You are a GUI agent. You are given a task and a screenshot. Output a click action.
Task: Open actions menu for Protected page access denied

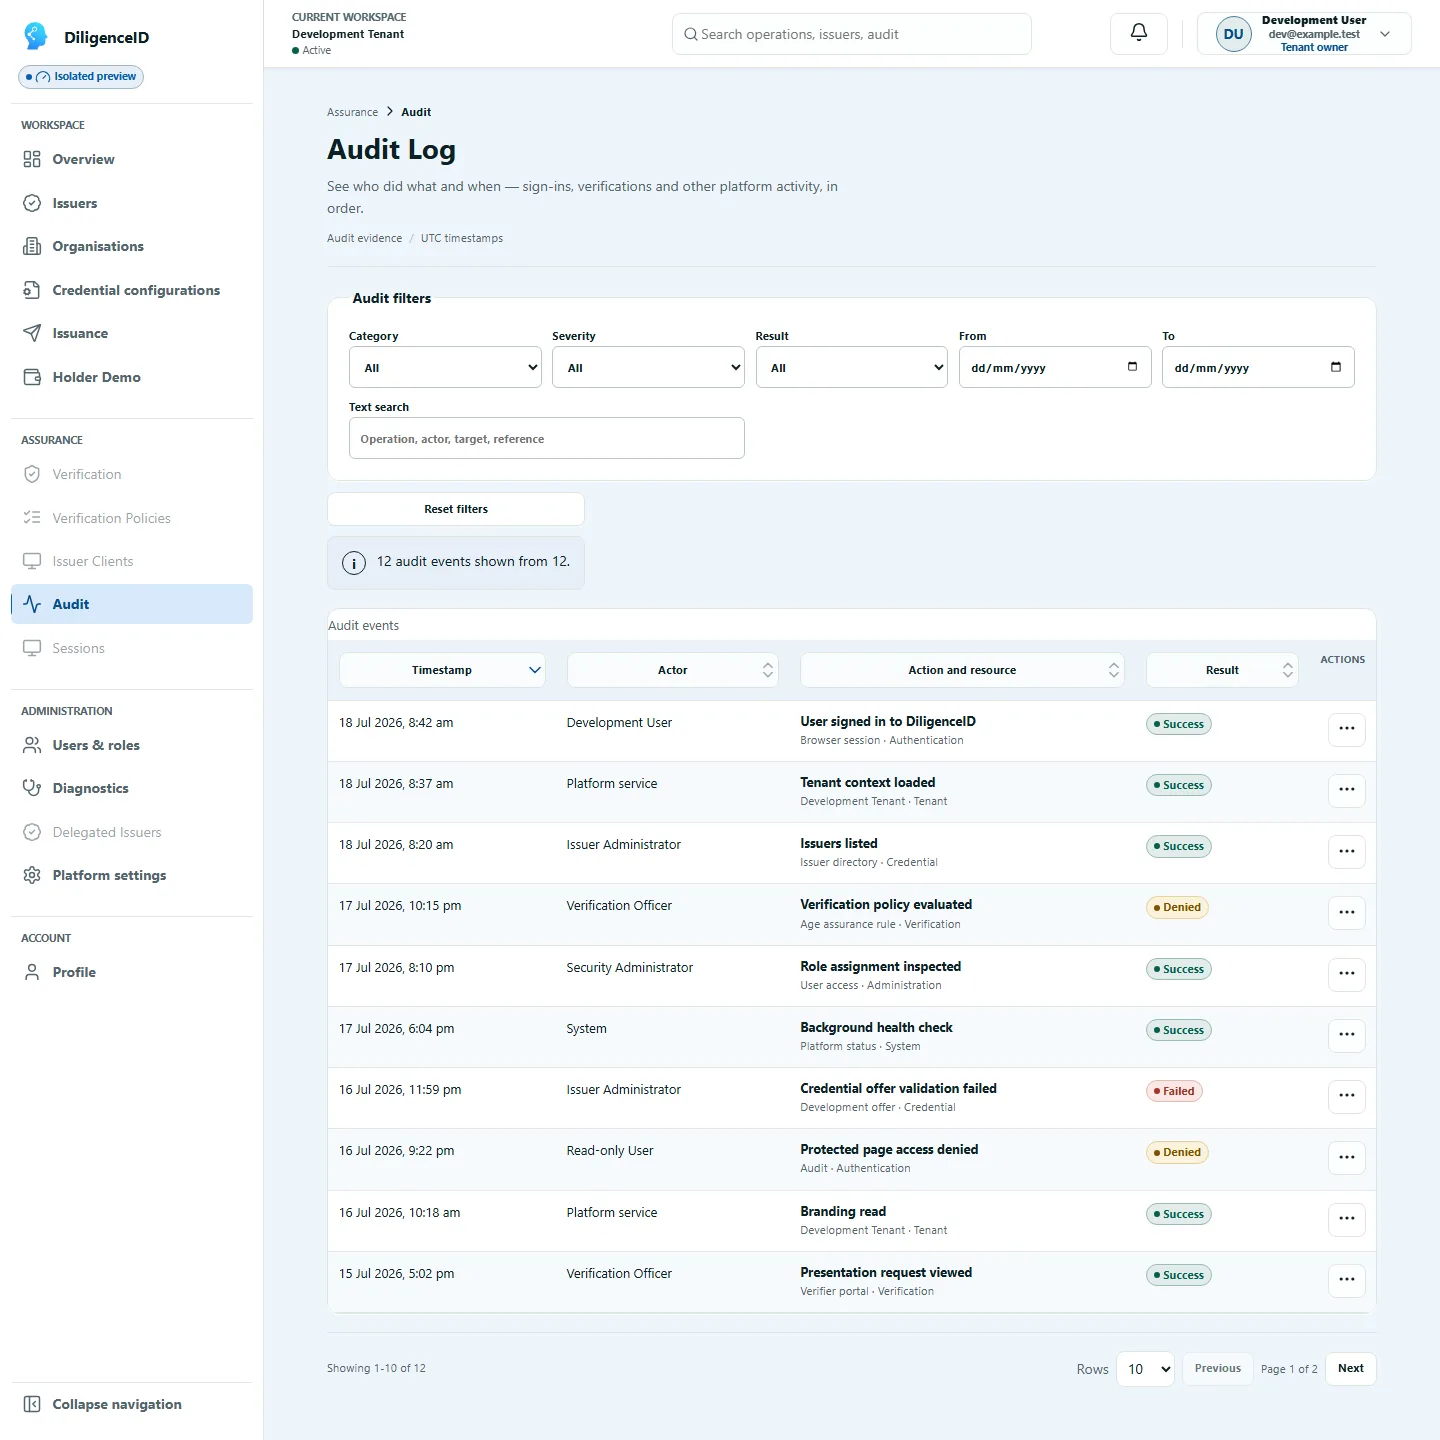pos(1347,1157)
